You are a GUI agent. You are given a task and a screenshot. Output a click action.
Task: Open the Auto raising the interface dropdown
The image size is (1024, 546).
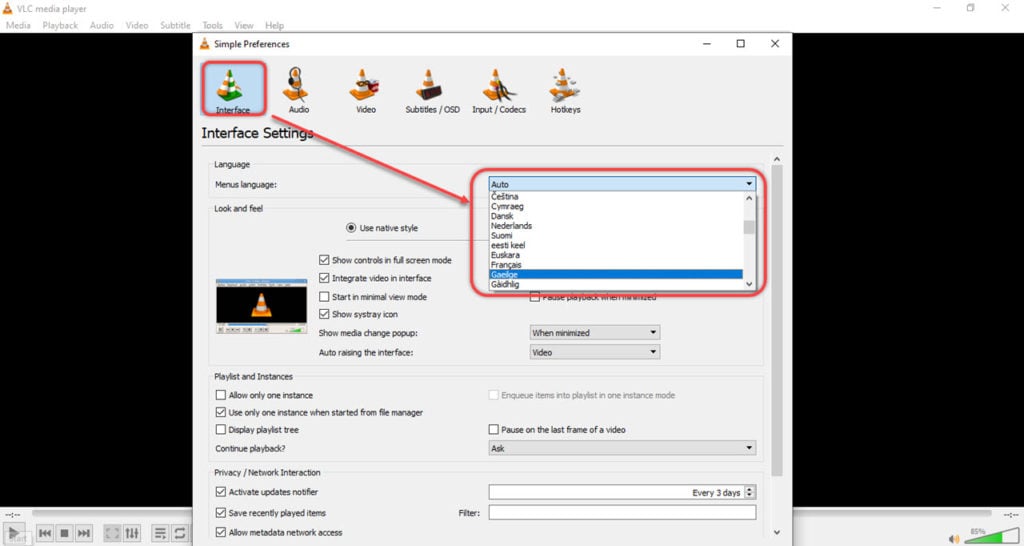point(594,352)
